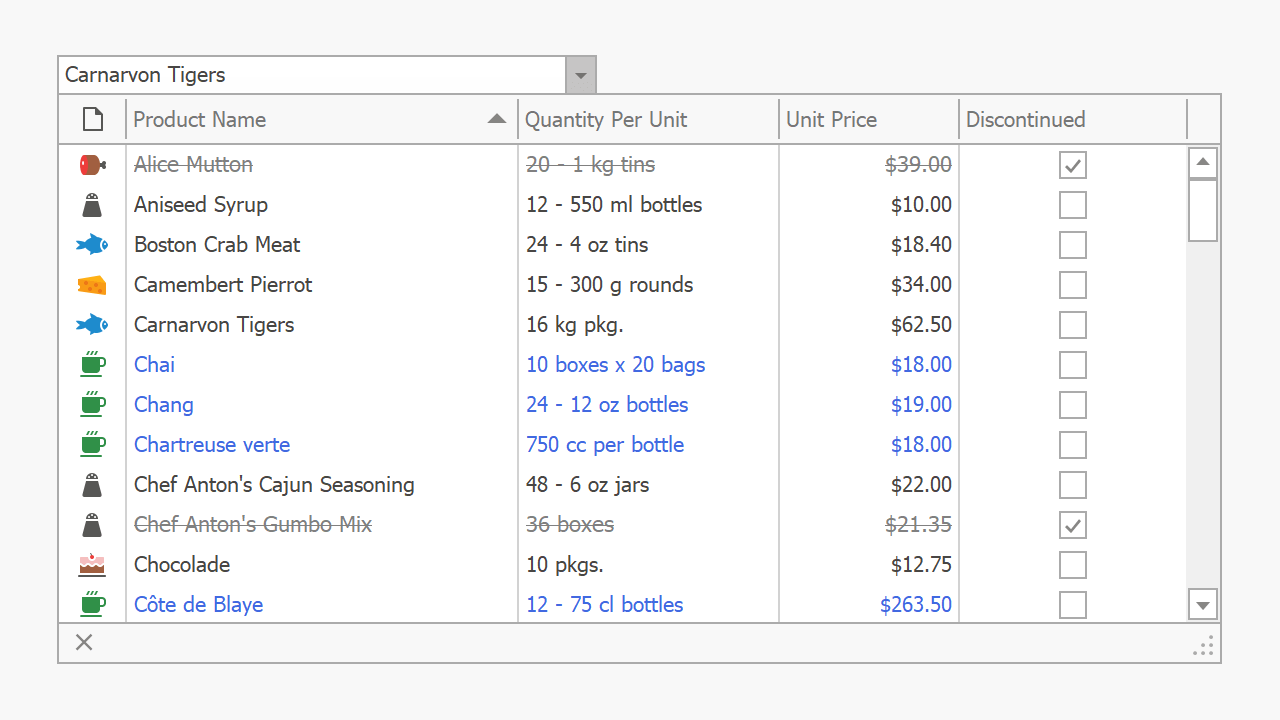The height and width of the screenshot is (720, 1280).
Task: Toggle the Product Name sort arrow
Action: [496, 120]
